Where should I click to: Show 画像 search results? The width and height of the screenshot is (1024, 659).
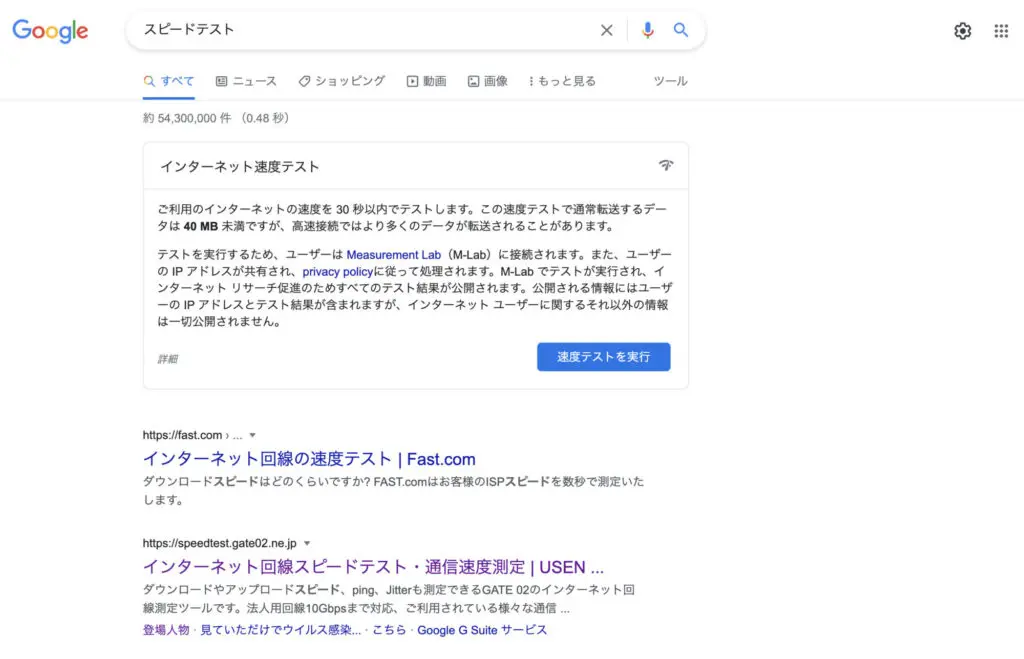coord(487,81)
